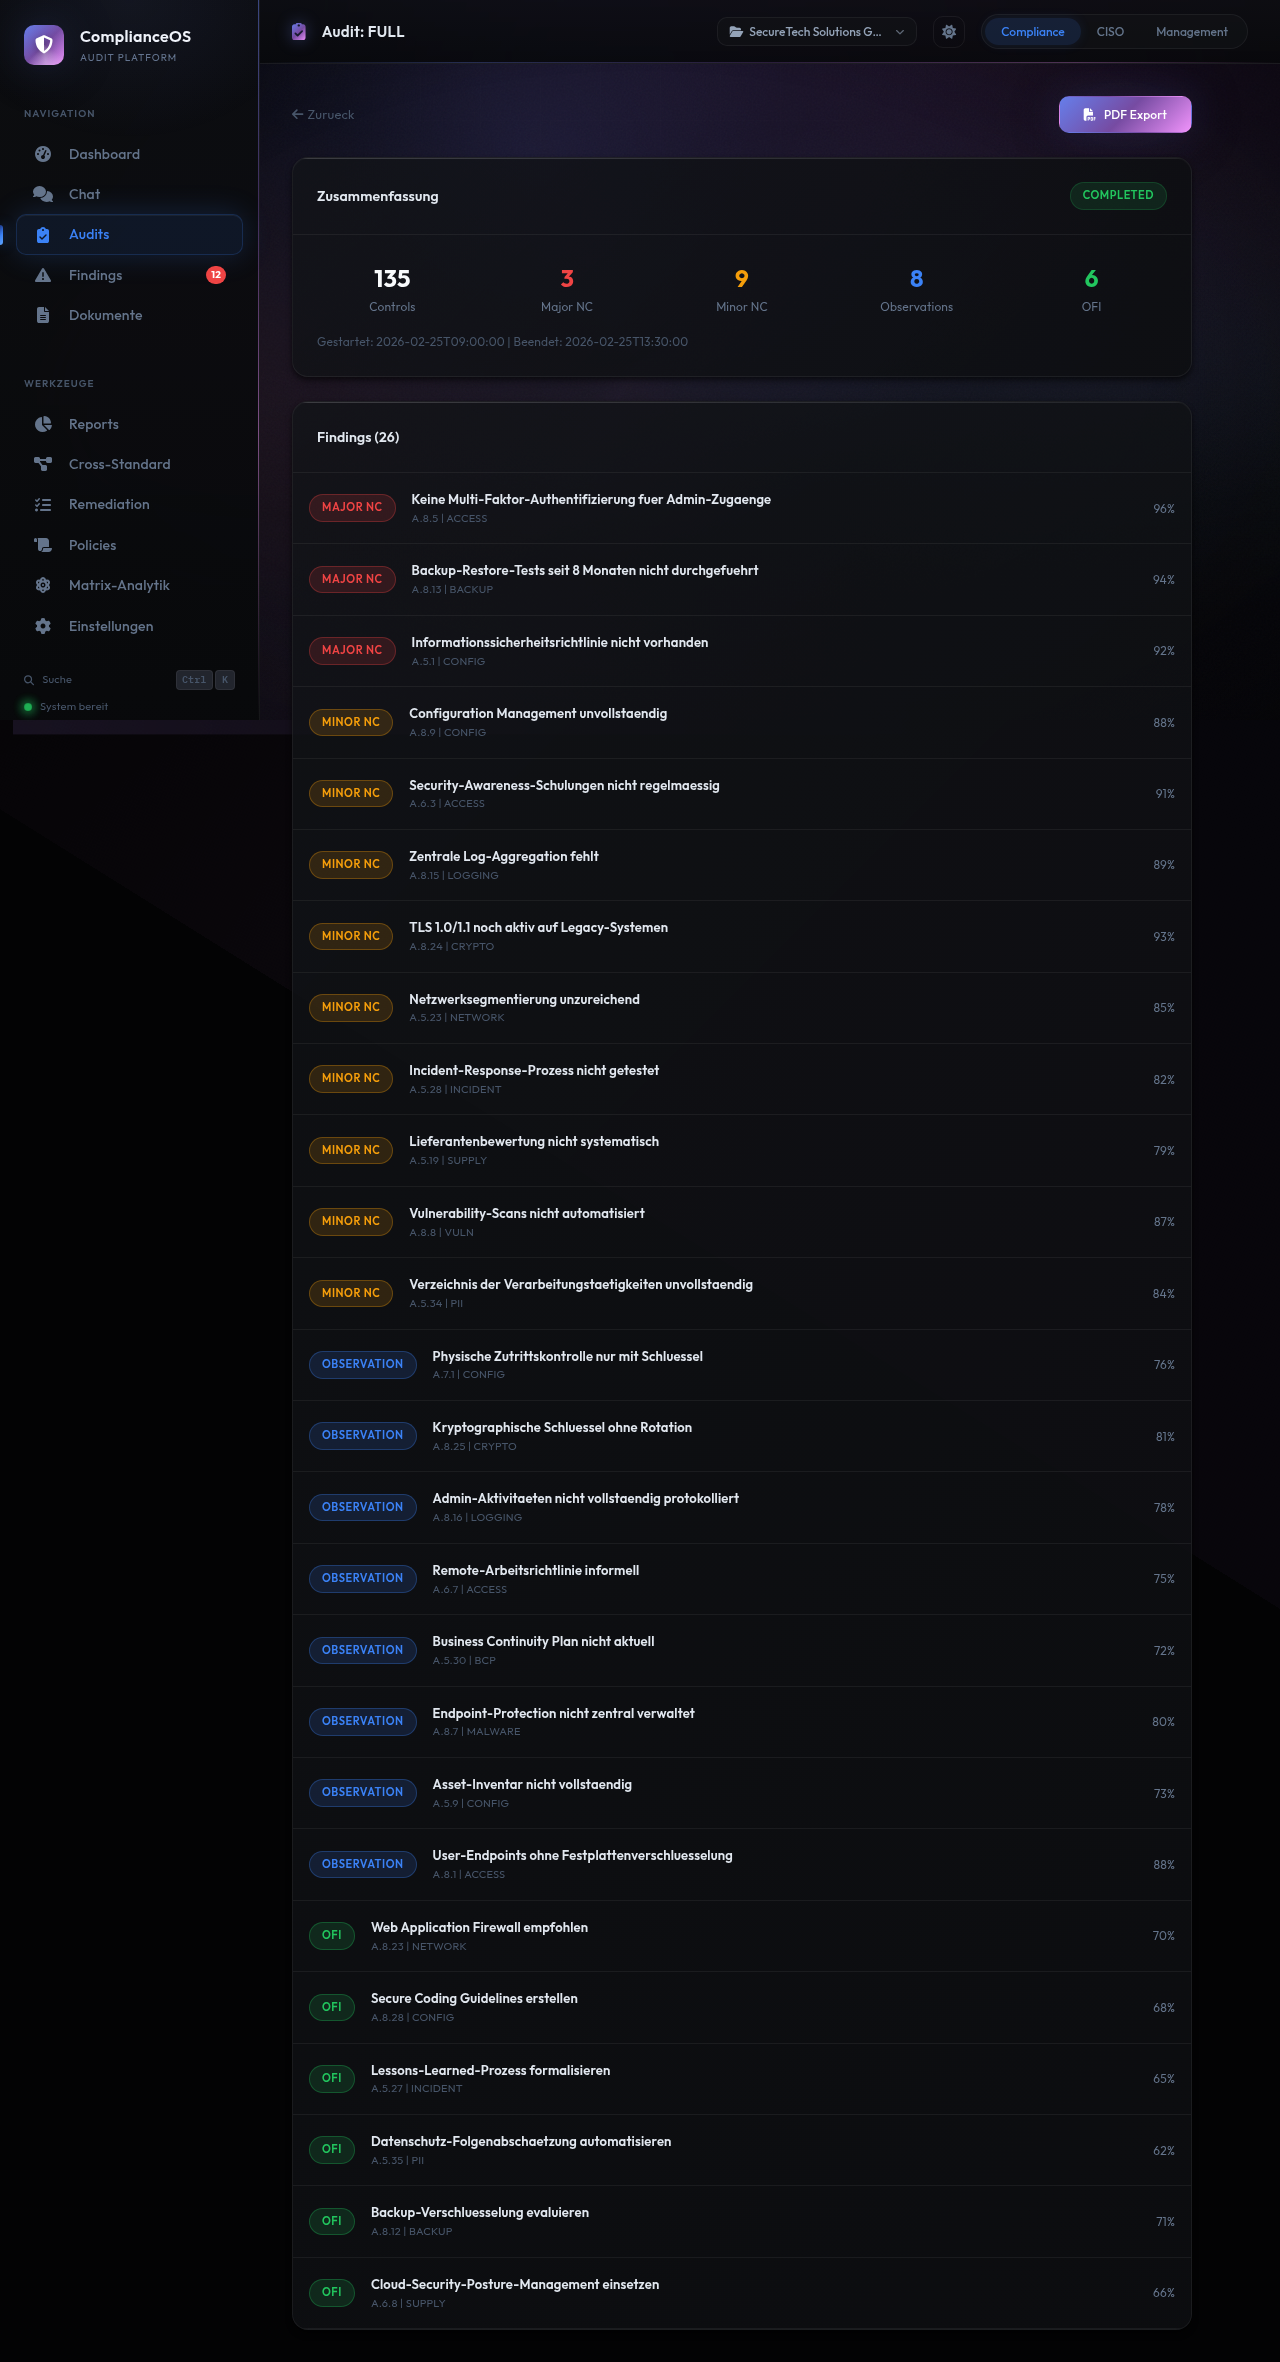Screen dimensions: 1280x2362
Task: Open the Policies menu item
Action: [x=92, y=545]
